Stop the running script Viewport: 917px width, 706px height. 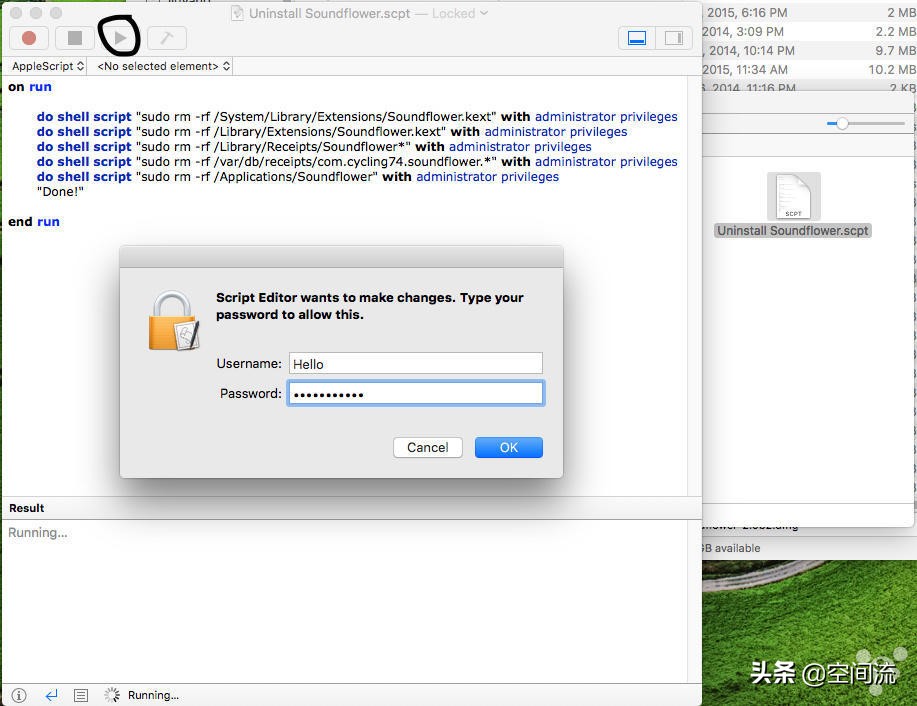(x=74, y=38)
